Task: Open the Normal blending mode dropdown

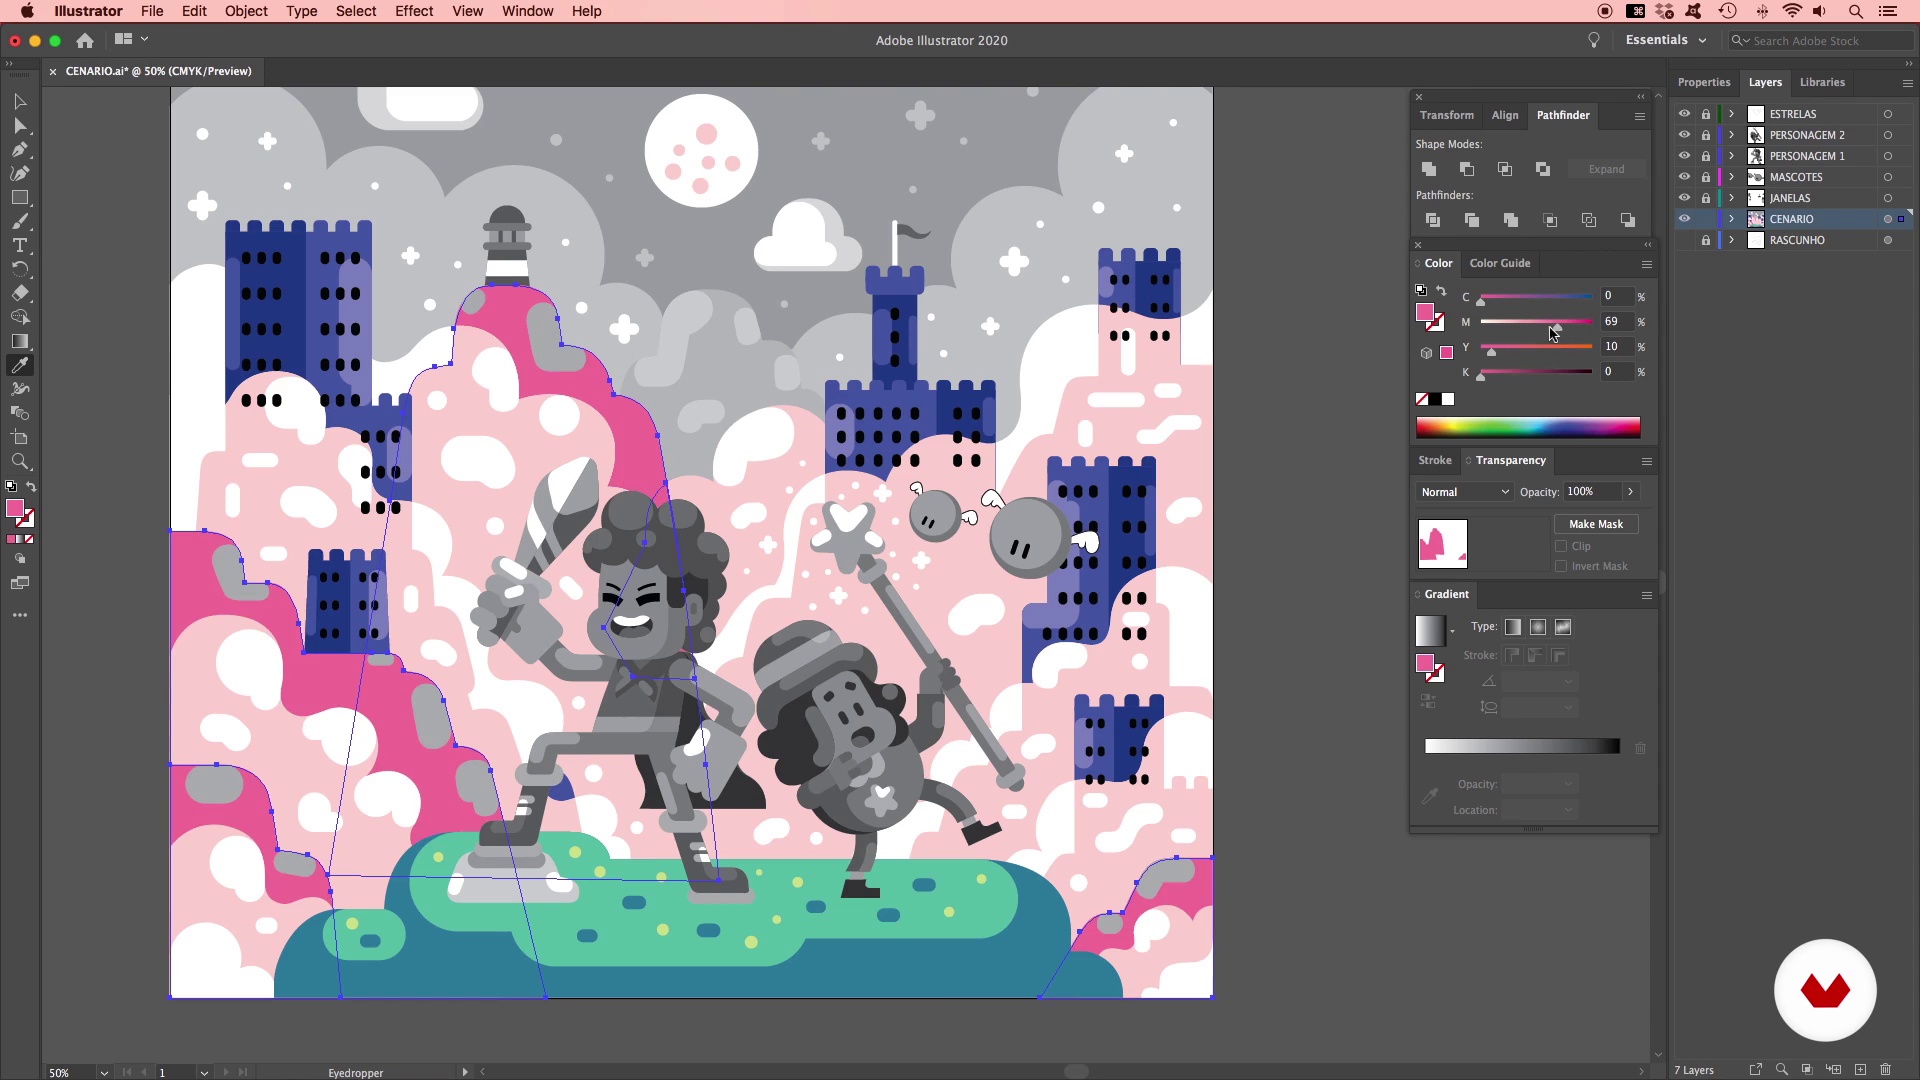Action: coord(1464,492)
